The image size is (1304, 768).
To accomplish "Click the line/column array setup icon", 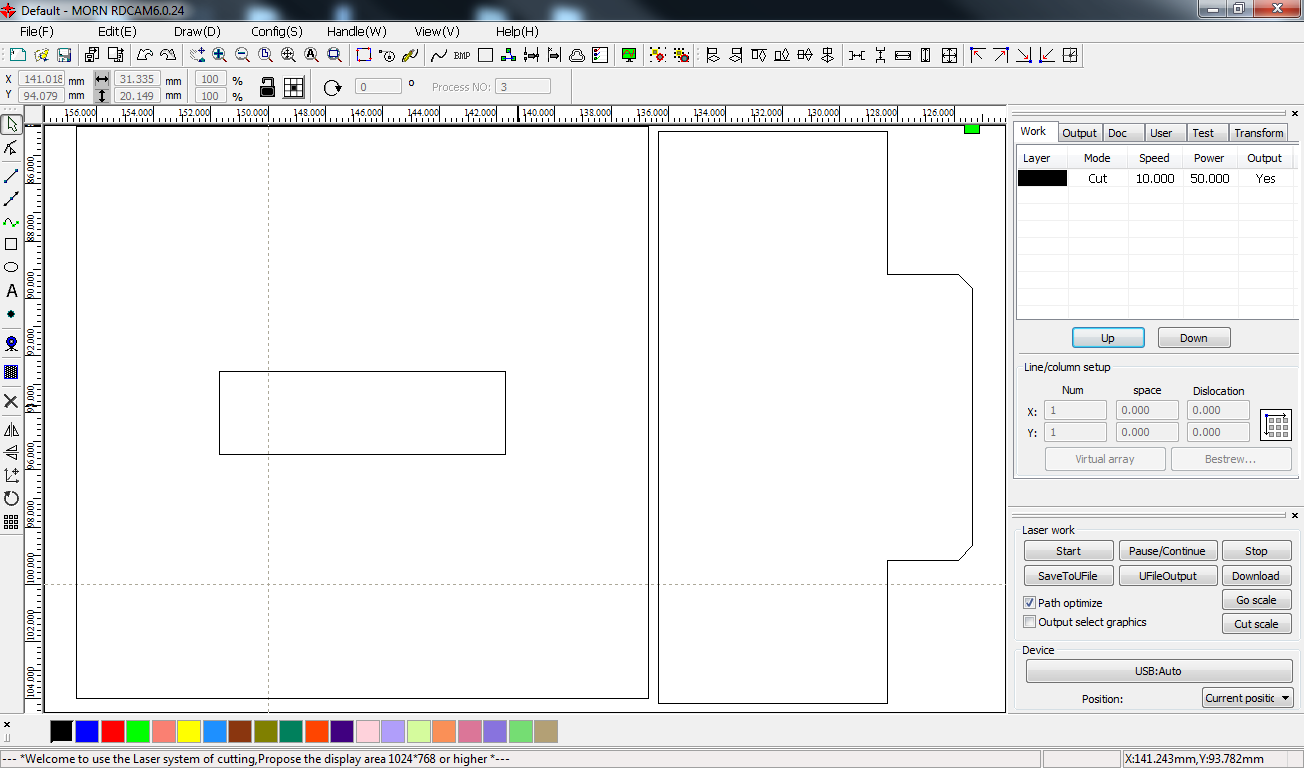I will click(1276, 424).
